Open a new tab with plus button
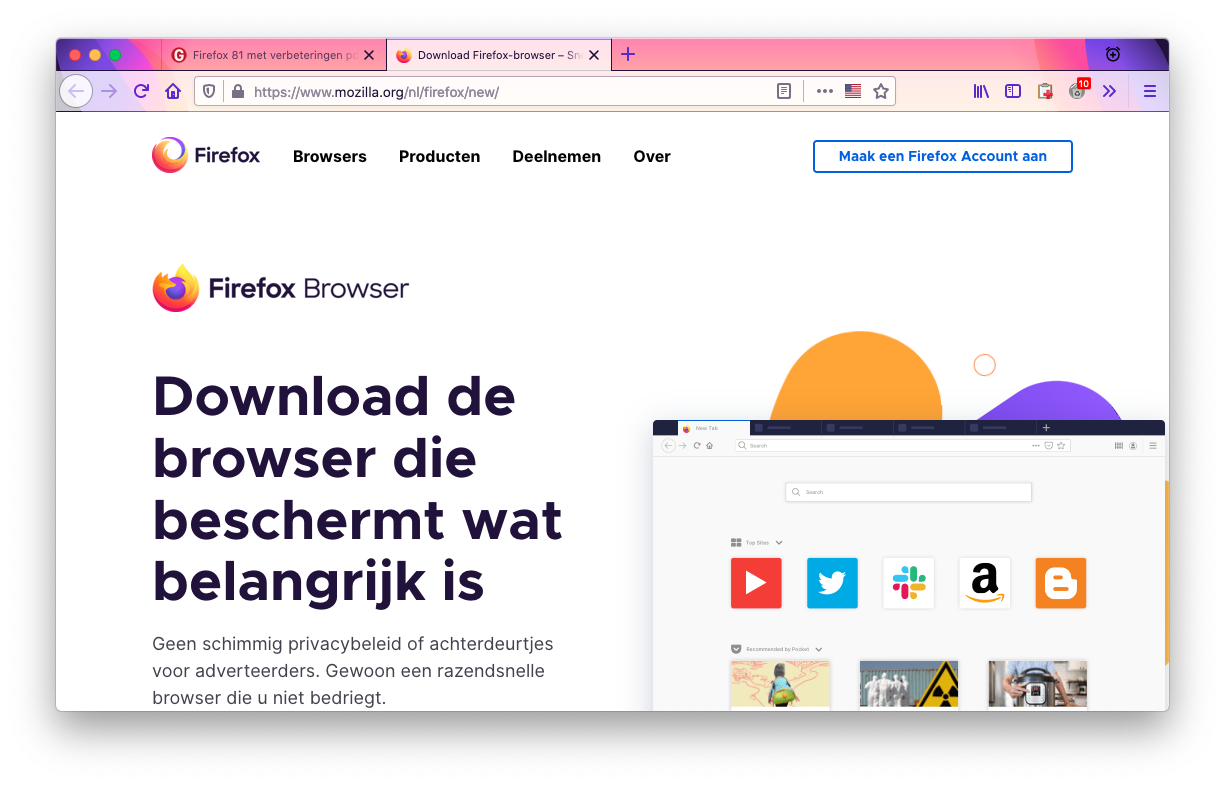Screen dimensions: 1225x785 point(628,54)
